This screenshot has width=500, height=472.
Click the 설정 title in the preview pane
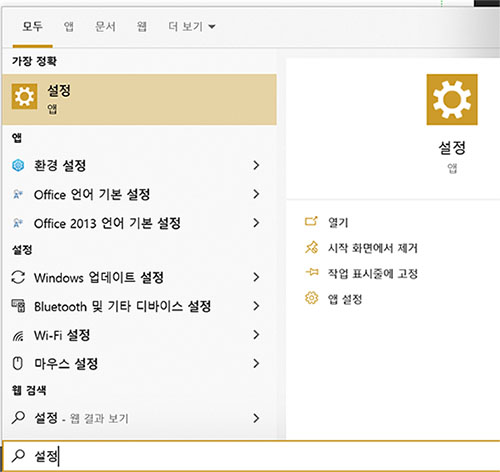452,148
